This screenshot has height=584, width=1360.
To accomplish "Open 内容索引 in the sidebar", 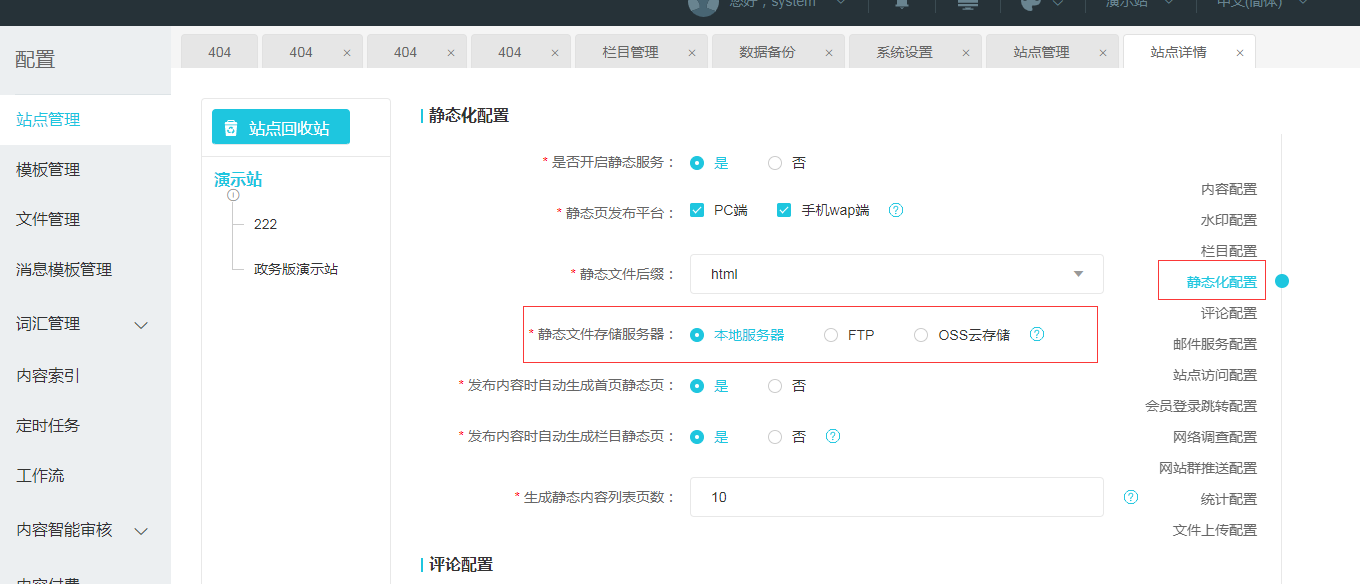I will click(x=85, y=376).
